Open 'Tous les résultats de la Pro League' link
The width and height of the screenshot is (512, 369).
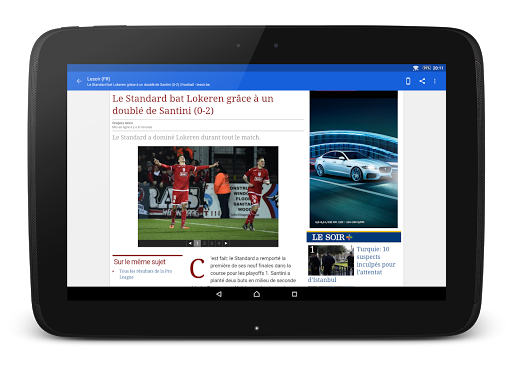coord(146,274)
